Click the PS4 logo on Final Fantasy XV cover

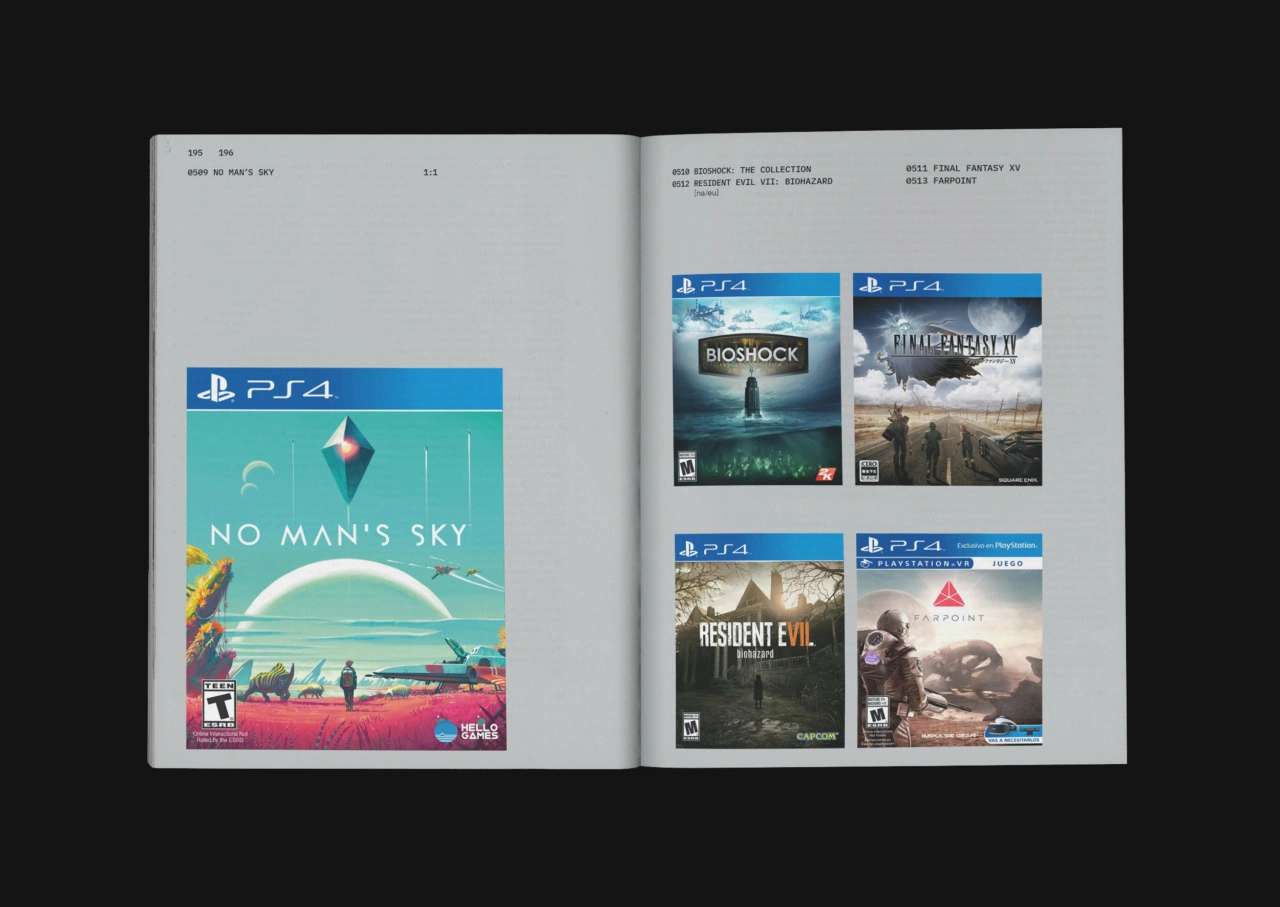[x=900, y=286]
